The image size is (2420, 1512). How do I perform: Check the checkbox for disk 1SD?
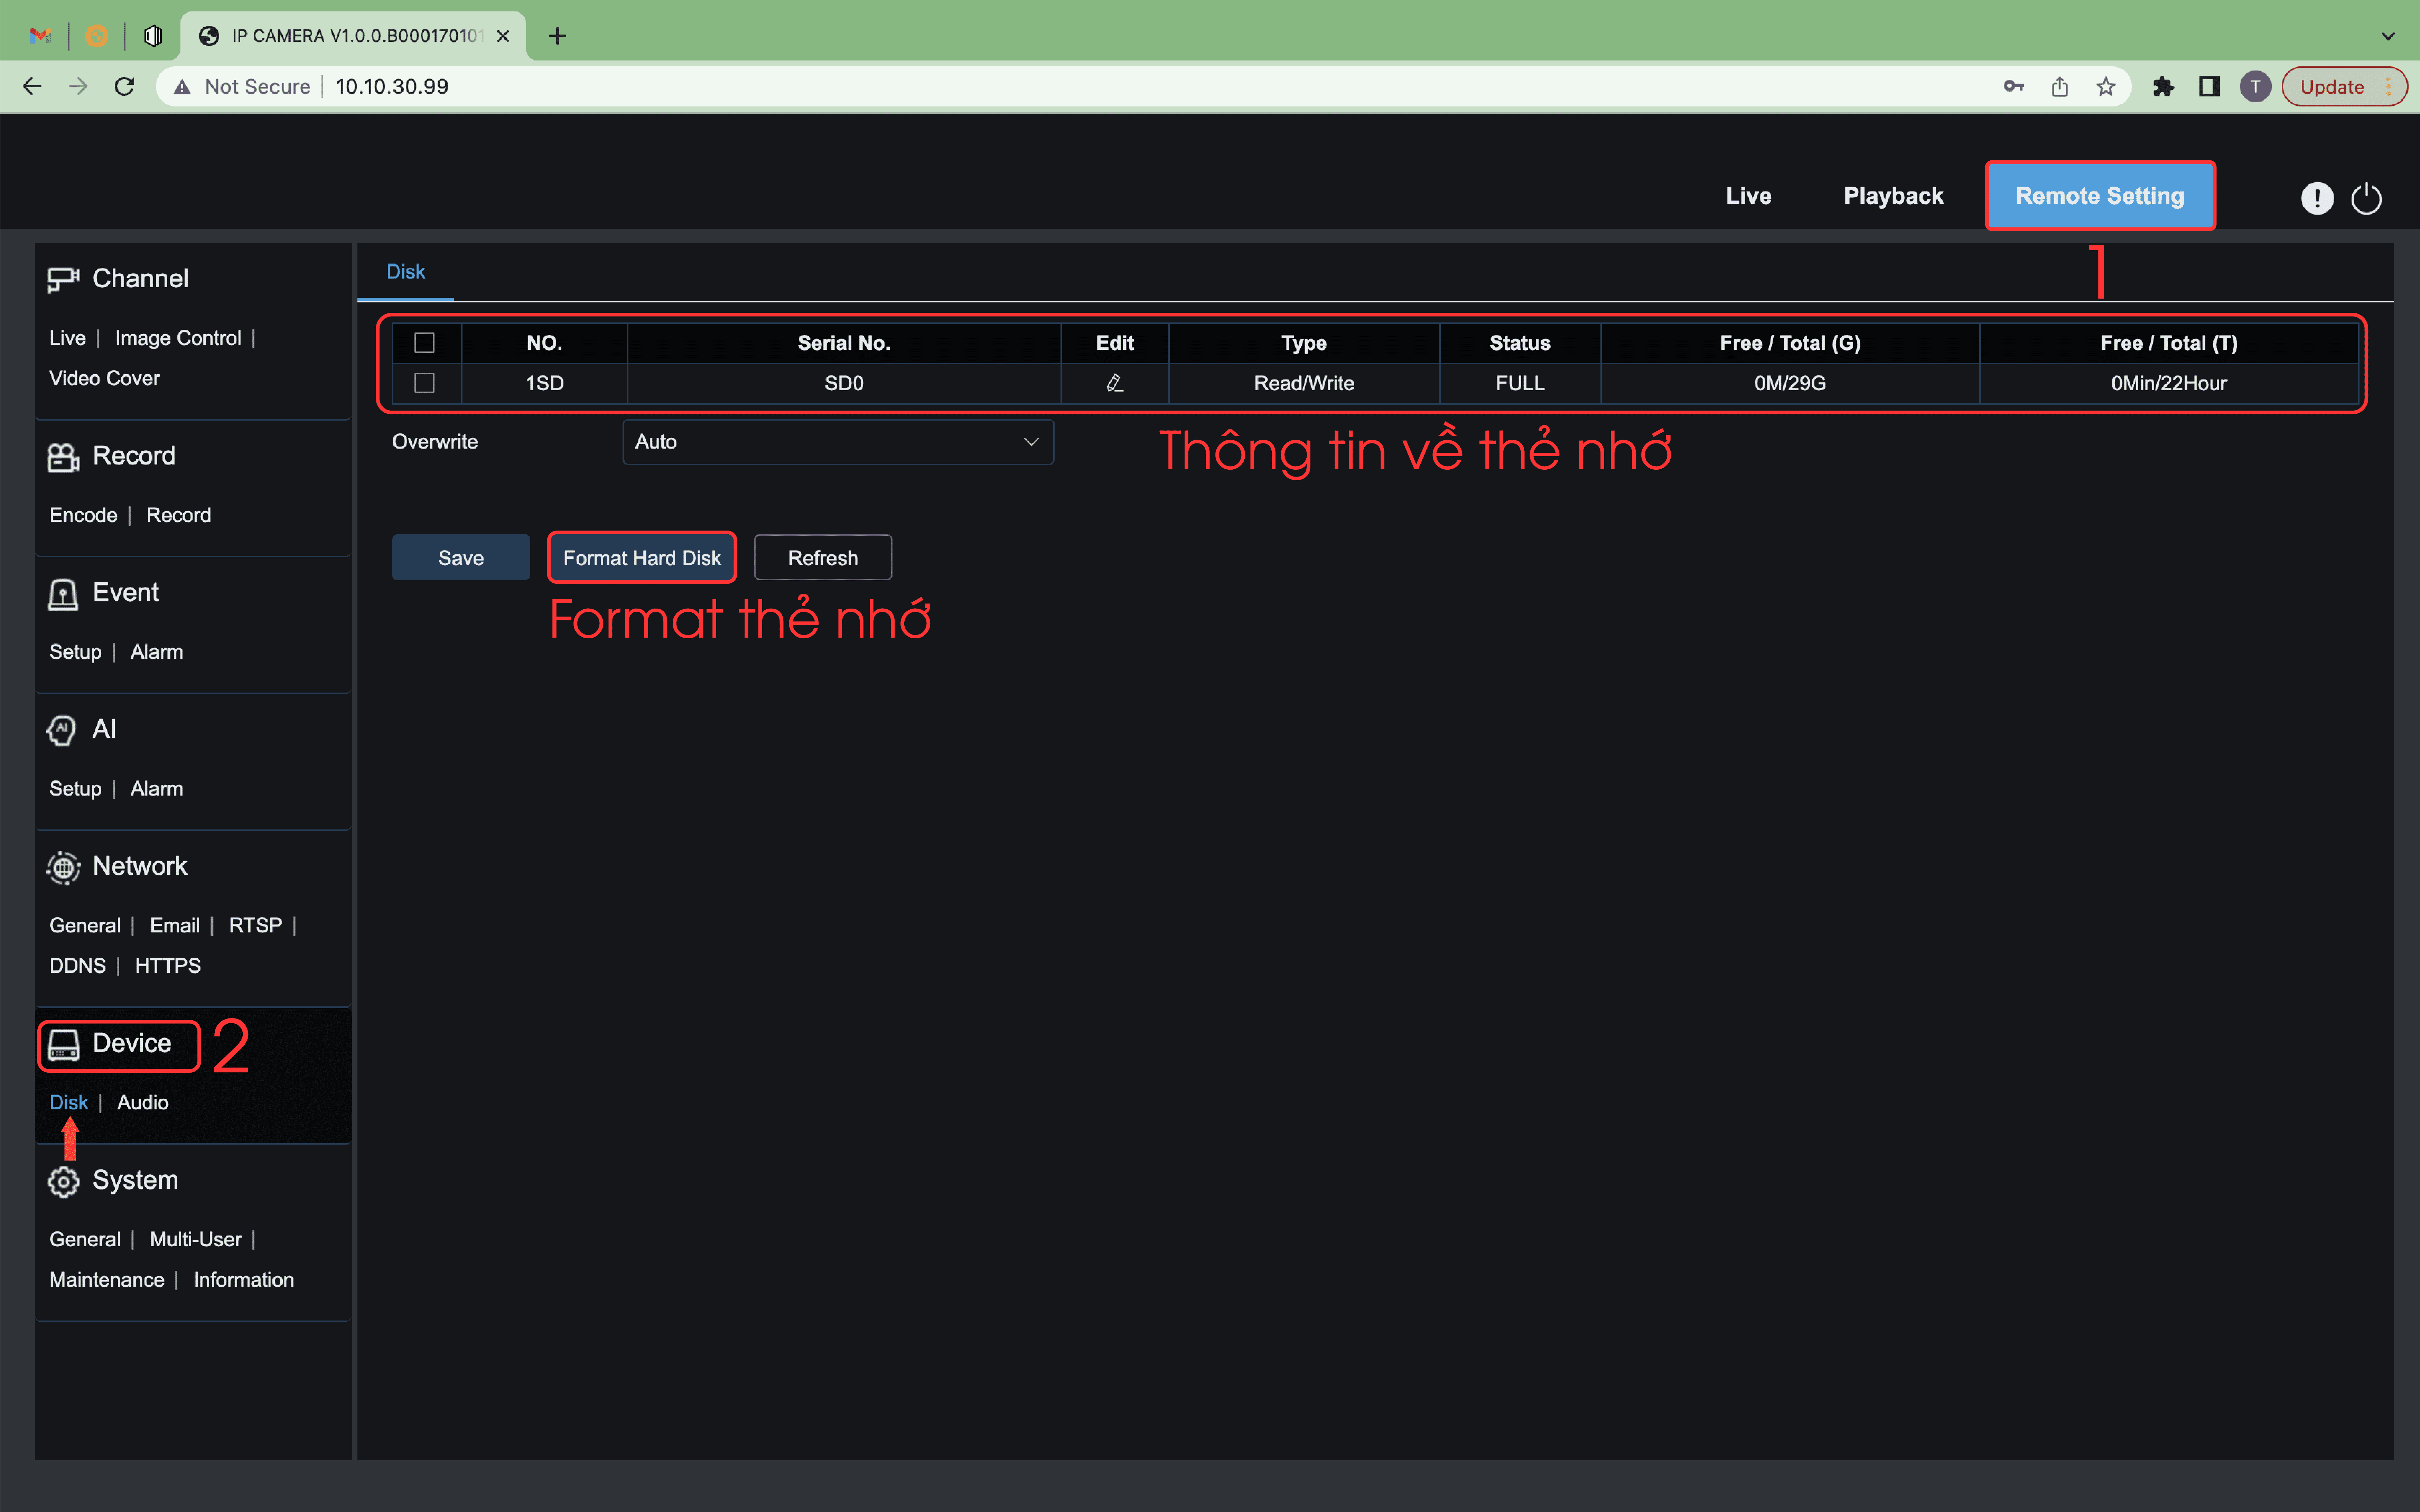pos(424,383)
